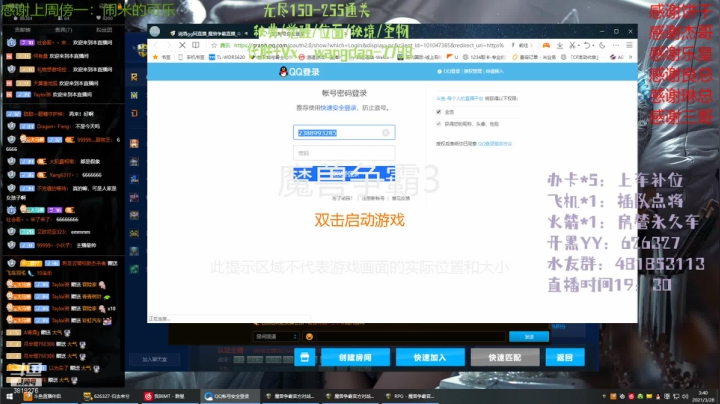Open the Windows Start menu
Screen dimensions: 720x404
coord(9,396)
